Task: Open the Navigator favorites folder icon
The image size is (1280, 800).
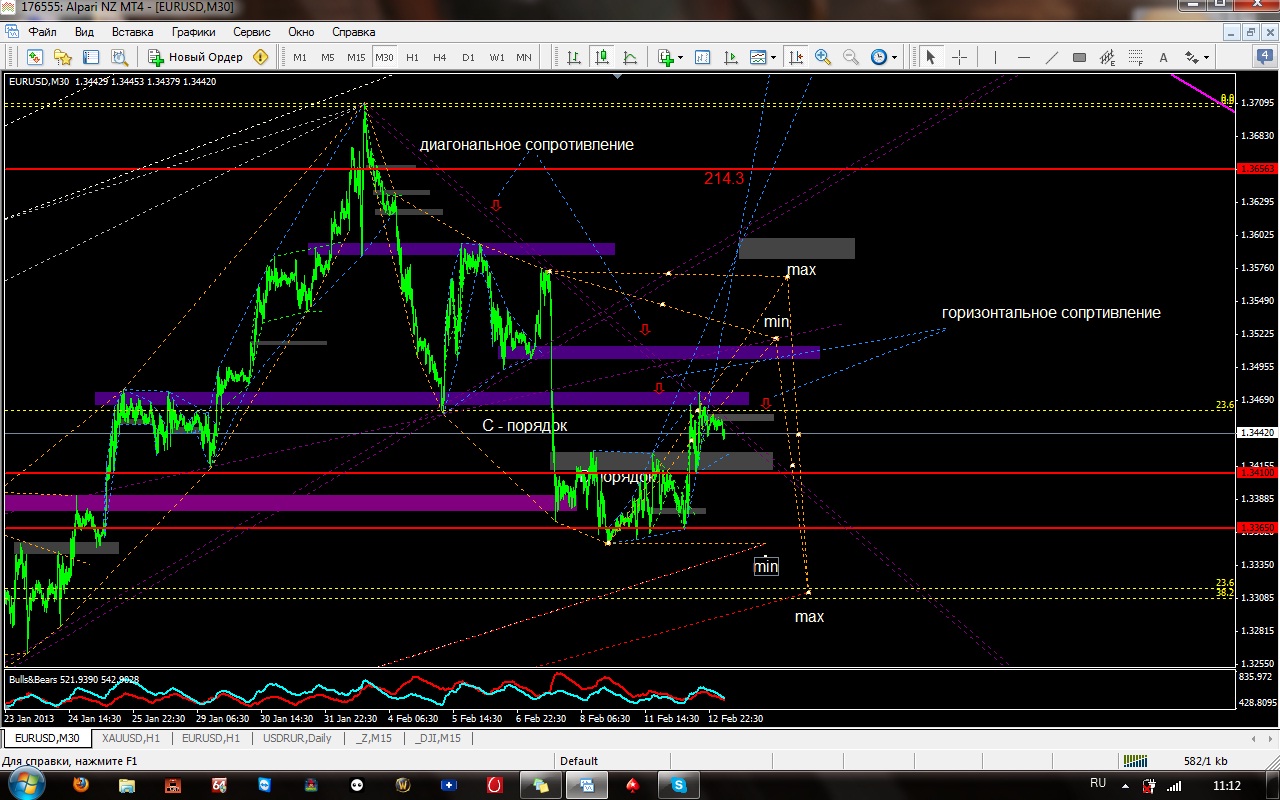Action: click(x=62, y=57)
